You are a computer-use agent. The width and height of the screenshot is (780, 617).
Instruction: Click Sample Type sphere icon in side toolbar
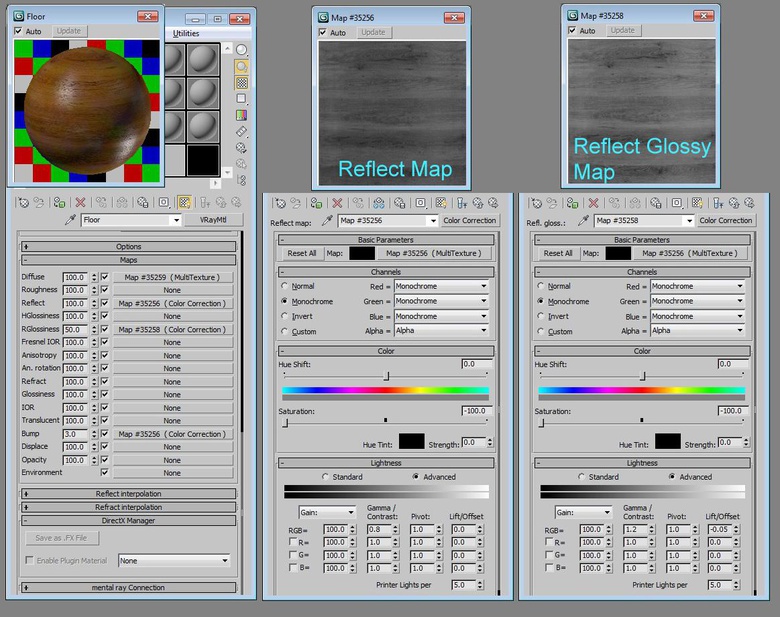tap(241, 50)
